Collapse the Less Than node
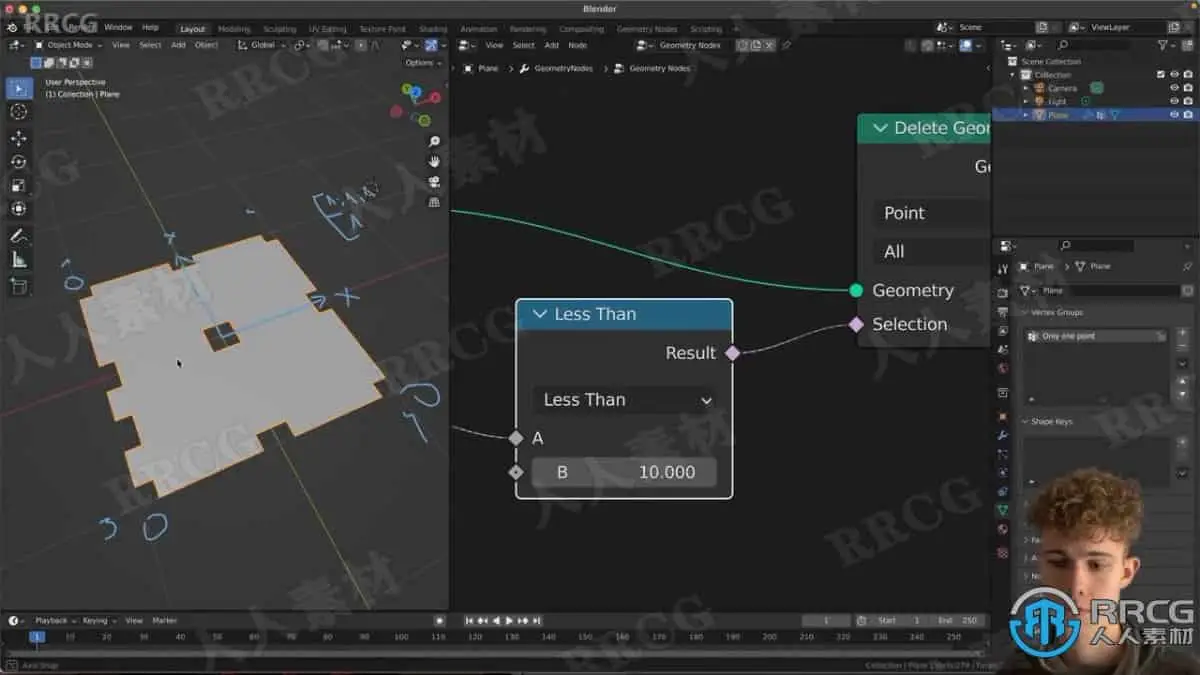 540,314
